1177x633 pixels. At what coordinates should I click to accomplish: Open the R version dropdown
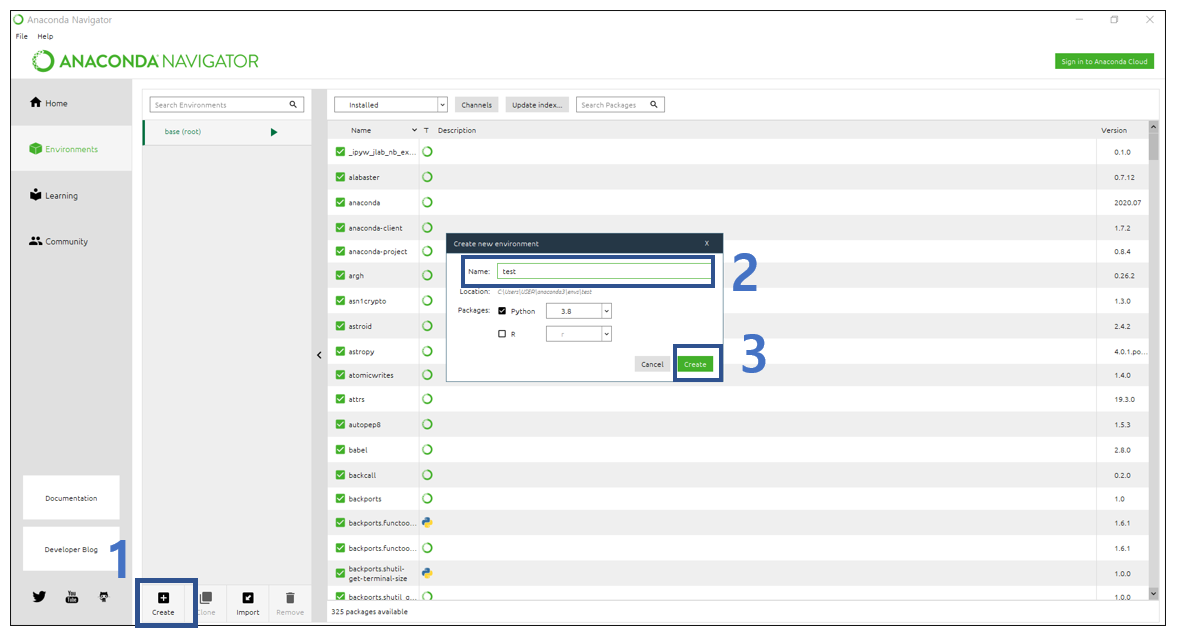(579, 333)
